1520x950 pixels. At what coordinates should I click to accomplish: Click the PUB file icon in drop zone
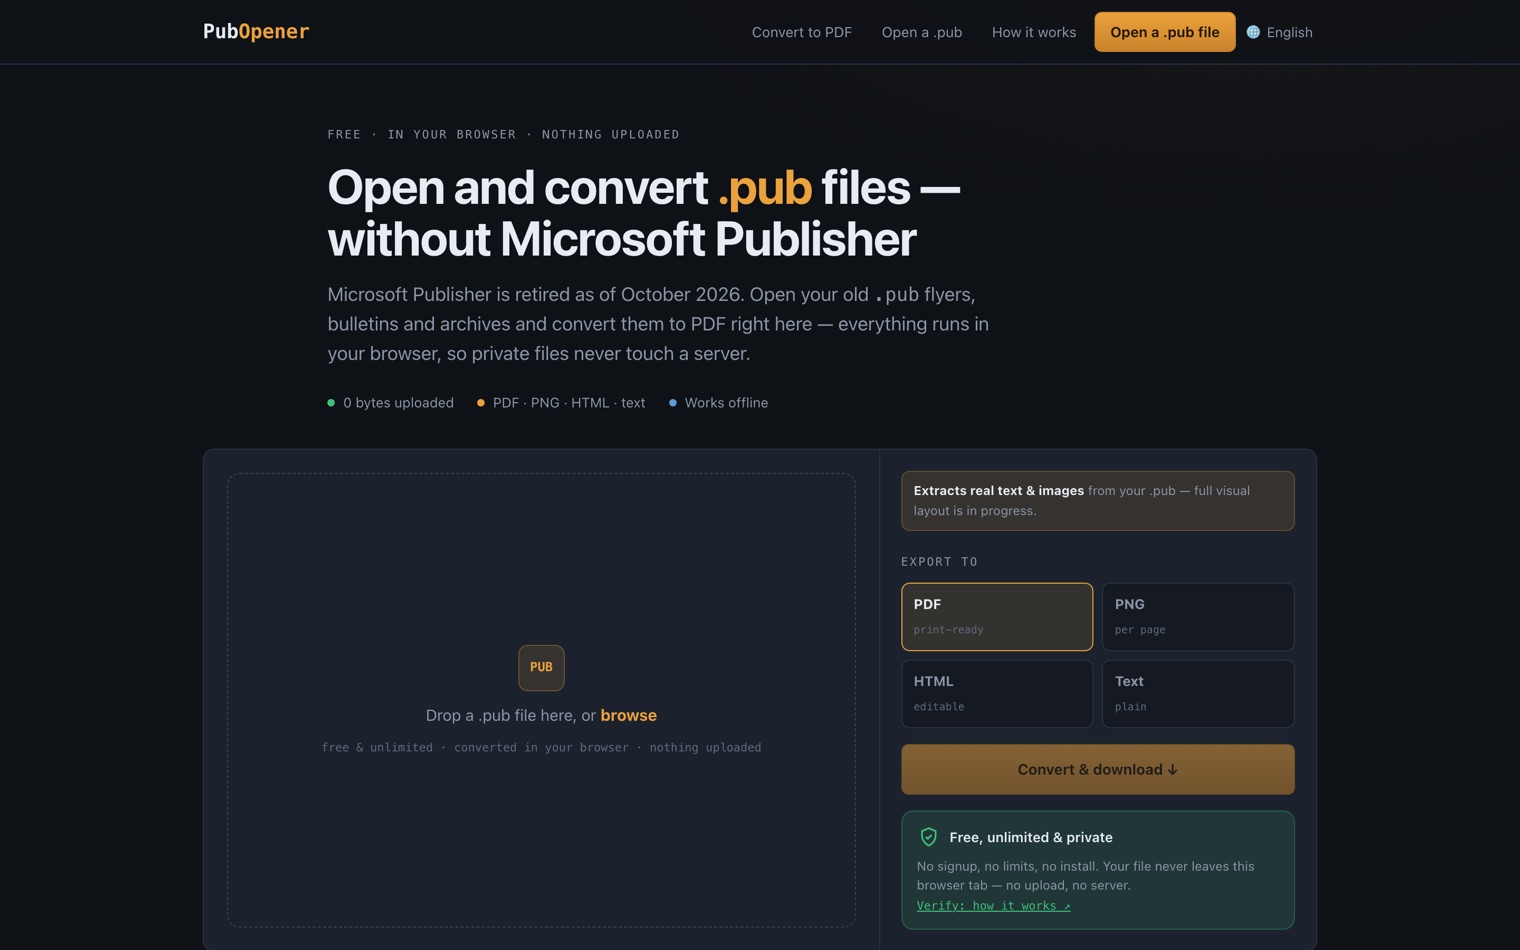[x=541, y=668]
